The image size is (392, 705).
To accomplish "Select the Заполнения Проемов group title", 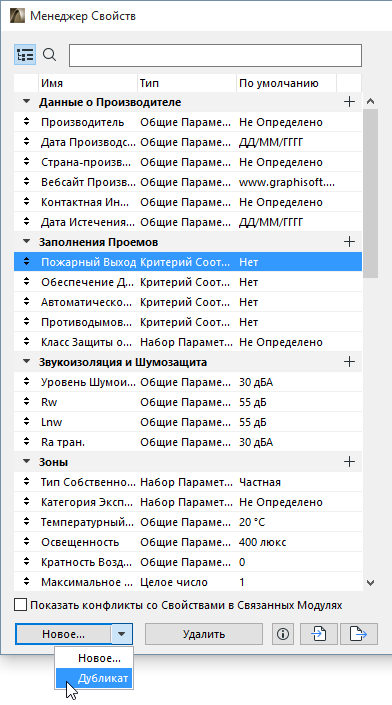I will click(98, 242).
